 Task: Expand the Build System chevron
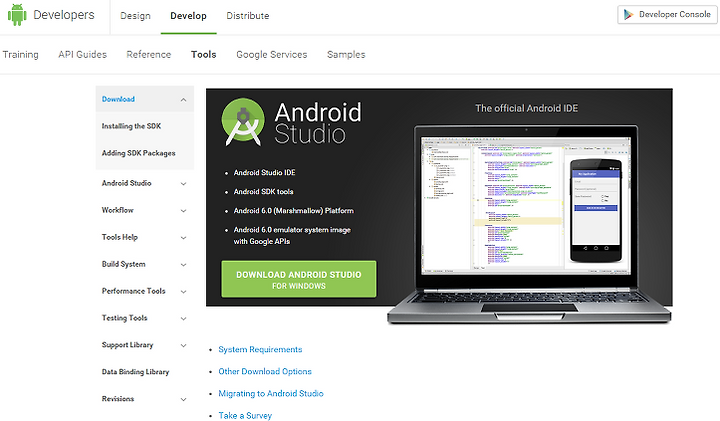[183, 265]
